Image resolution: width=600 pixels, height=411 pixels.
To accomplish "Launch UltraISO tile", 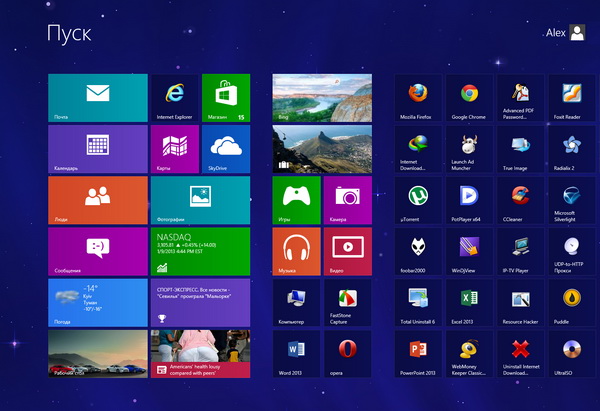I will (568, 354).
